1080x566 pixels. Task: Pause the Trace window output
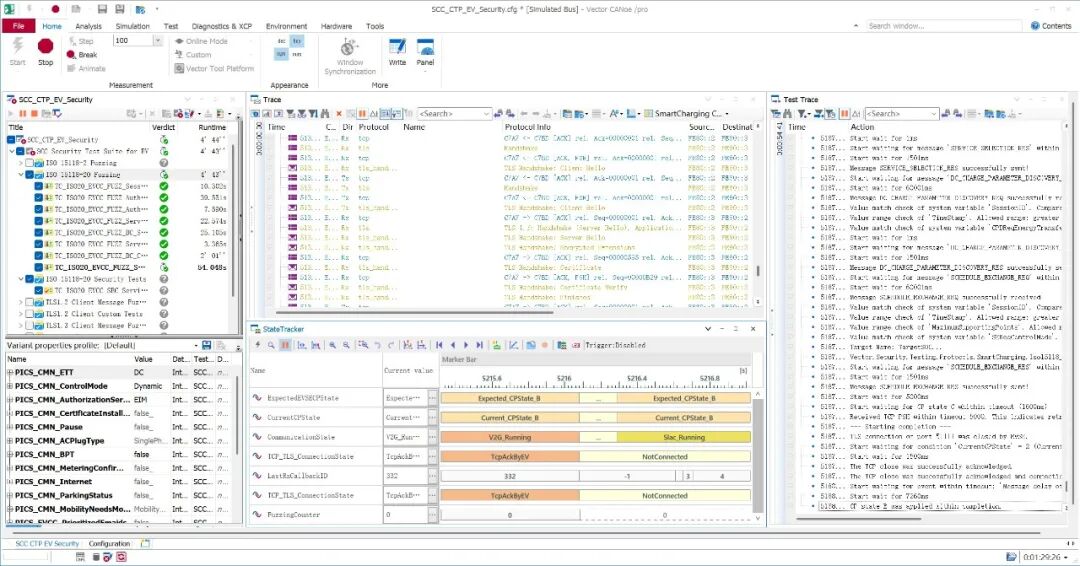click(362, 114)
